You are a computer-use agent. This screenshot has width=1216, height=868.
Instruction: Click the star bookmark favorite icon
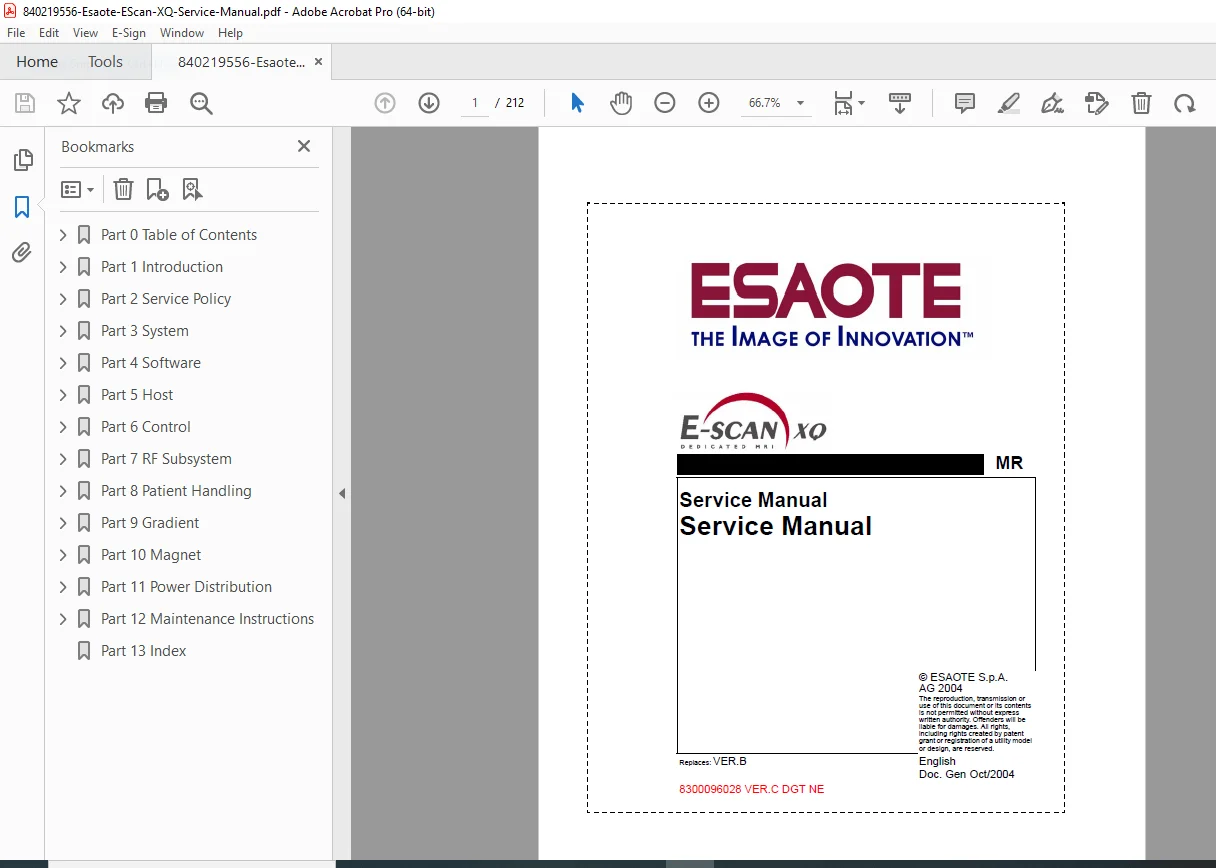pyautogui.click(x=68, y=103)
